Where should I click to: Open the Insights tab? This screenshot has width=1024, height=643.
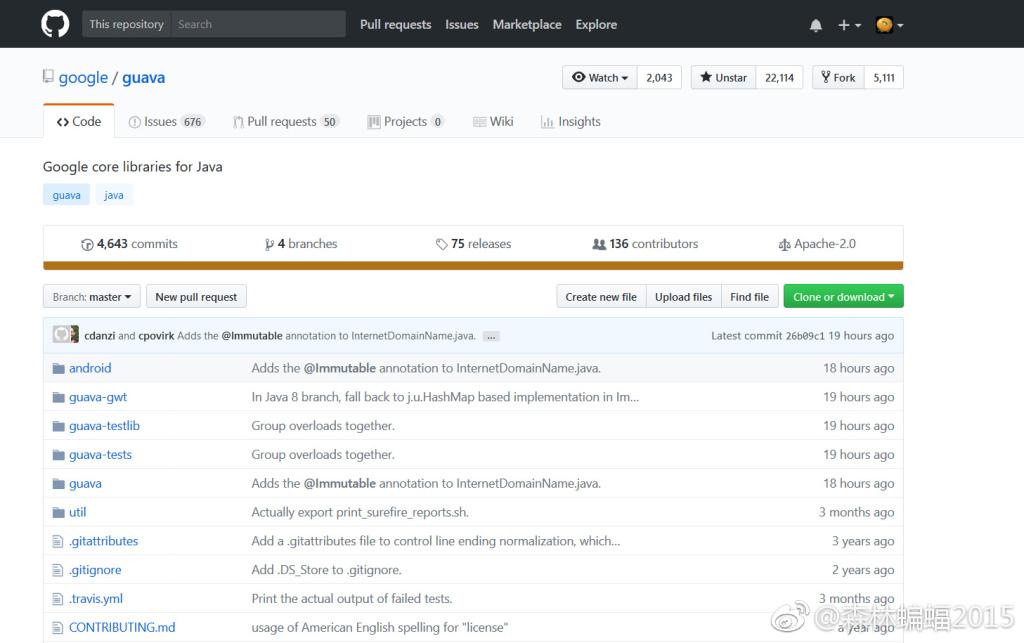pos(571,121)
